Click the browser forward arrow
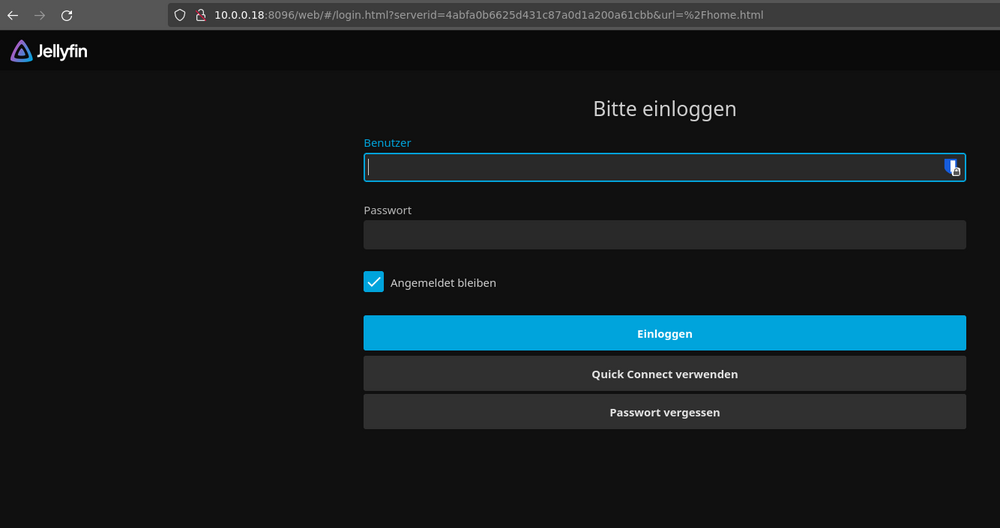Viewport: 1000px width, 528px height. pos(40,15)
